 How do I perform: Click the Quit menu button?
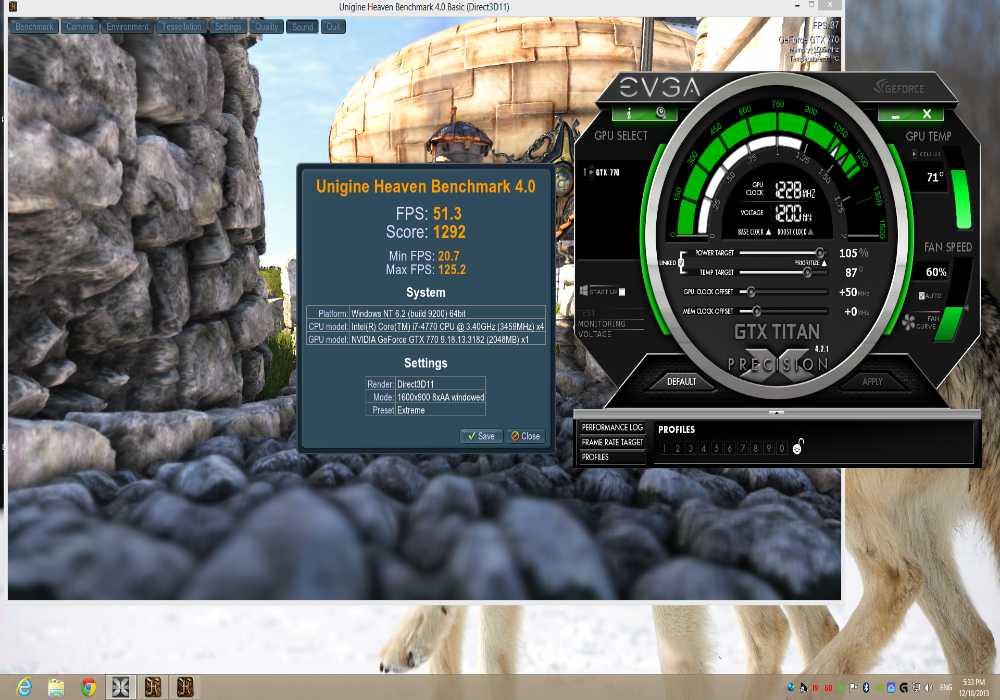coord(334,27)
